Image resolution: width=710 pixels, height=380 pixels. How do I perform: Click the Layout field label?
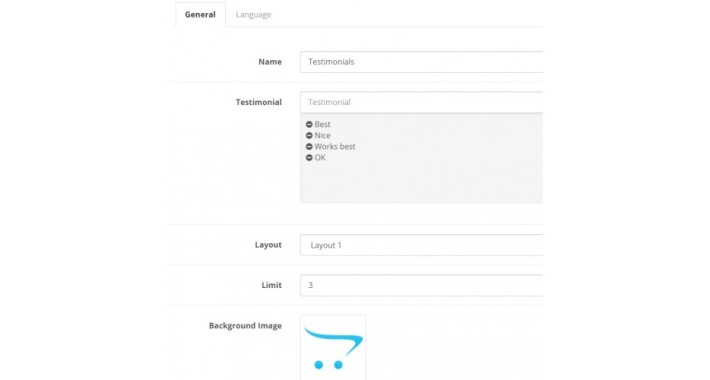(268, 245)
